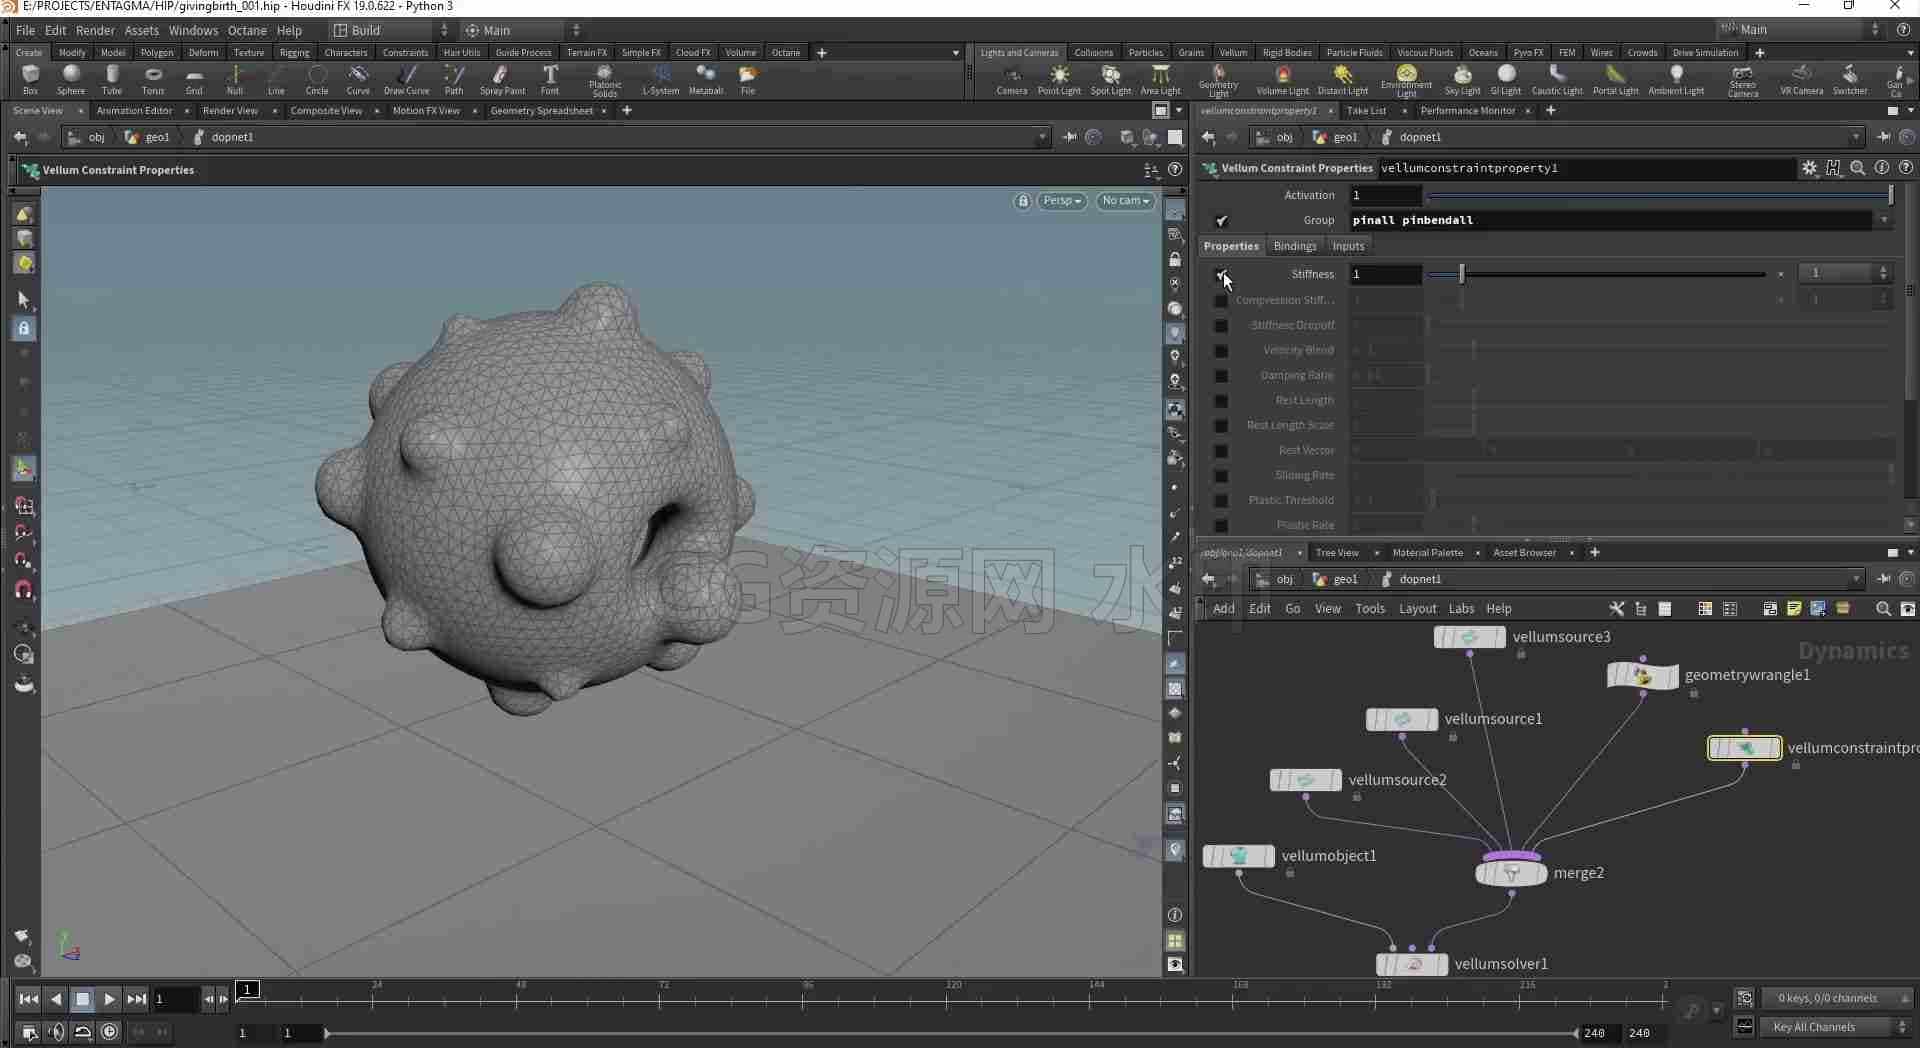
Task: Add a Camera from shelf
Action: point(1012,80)
